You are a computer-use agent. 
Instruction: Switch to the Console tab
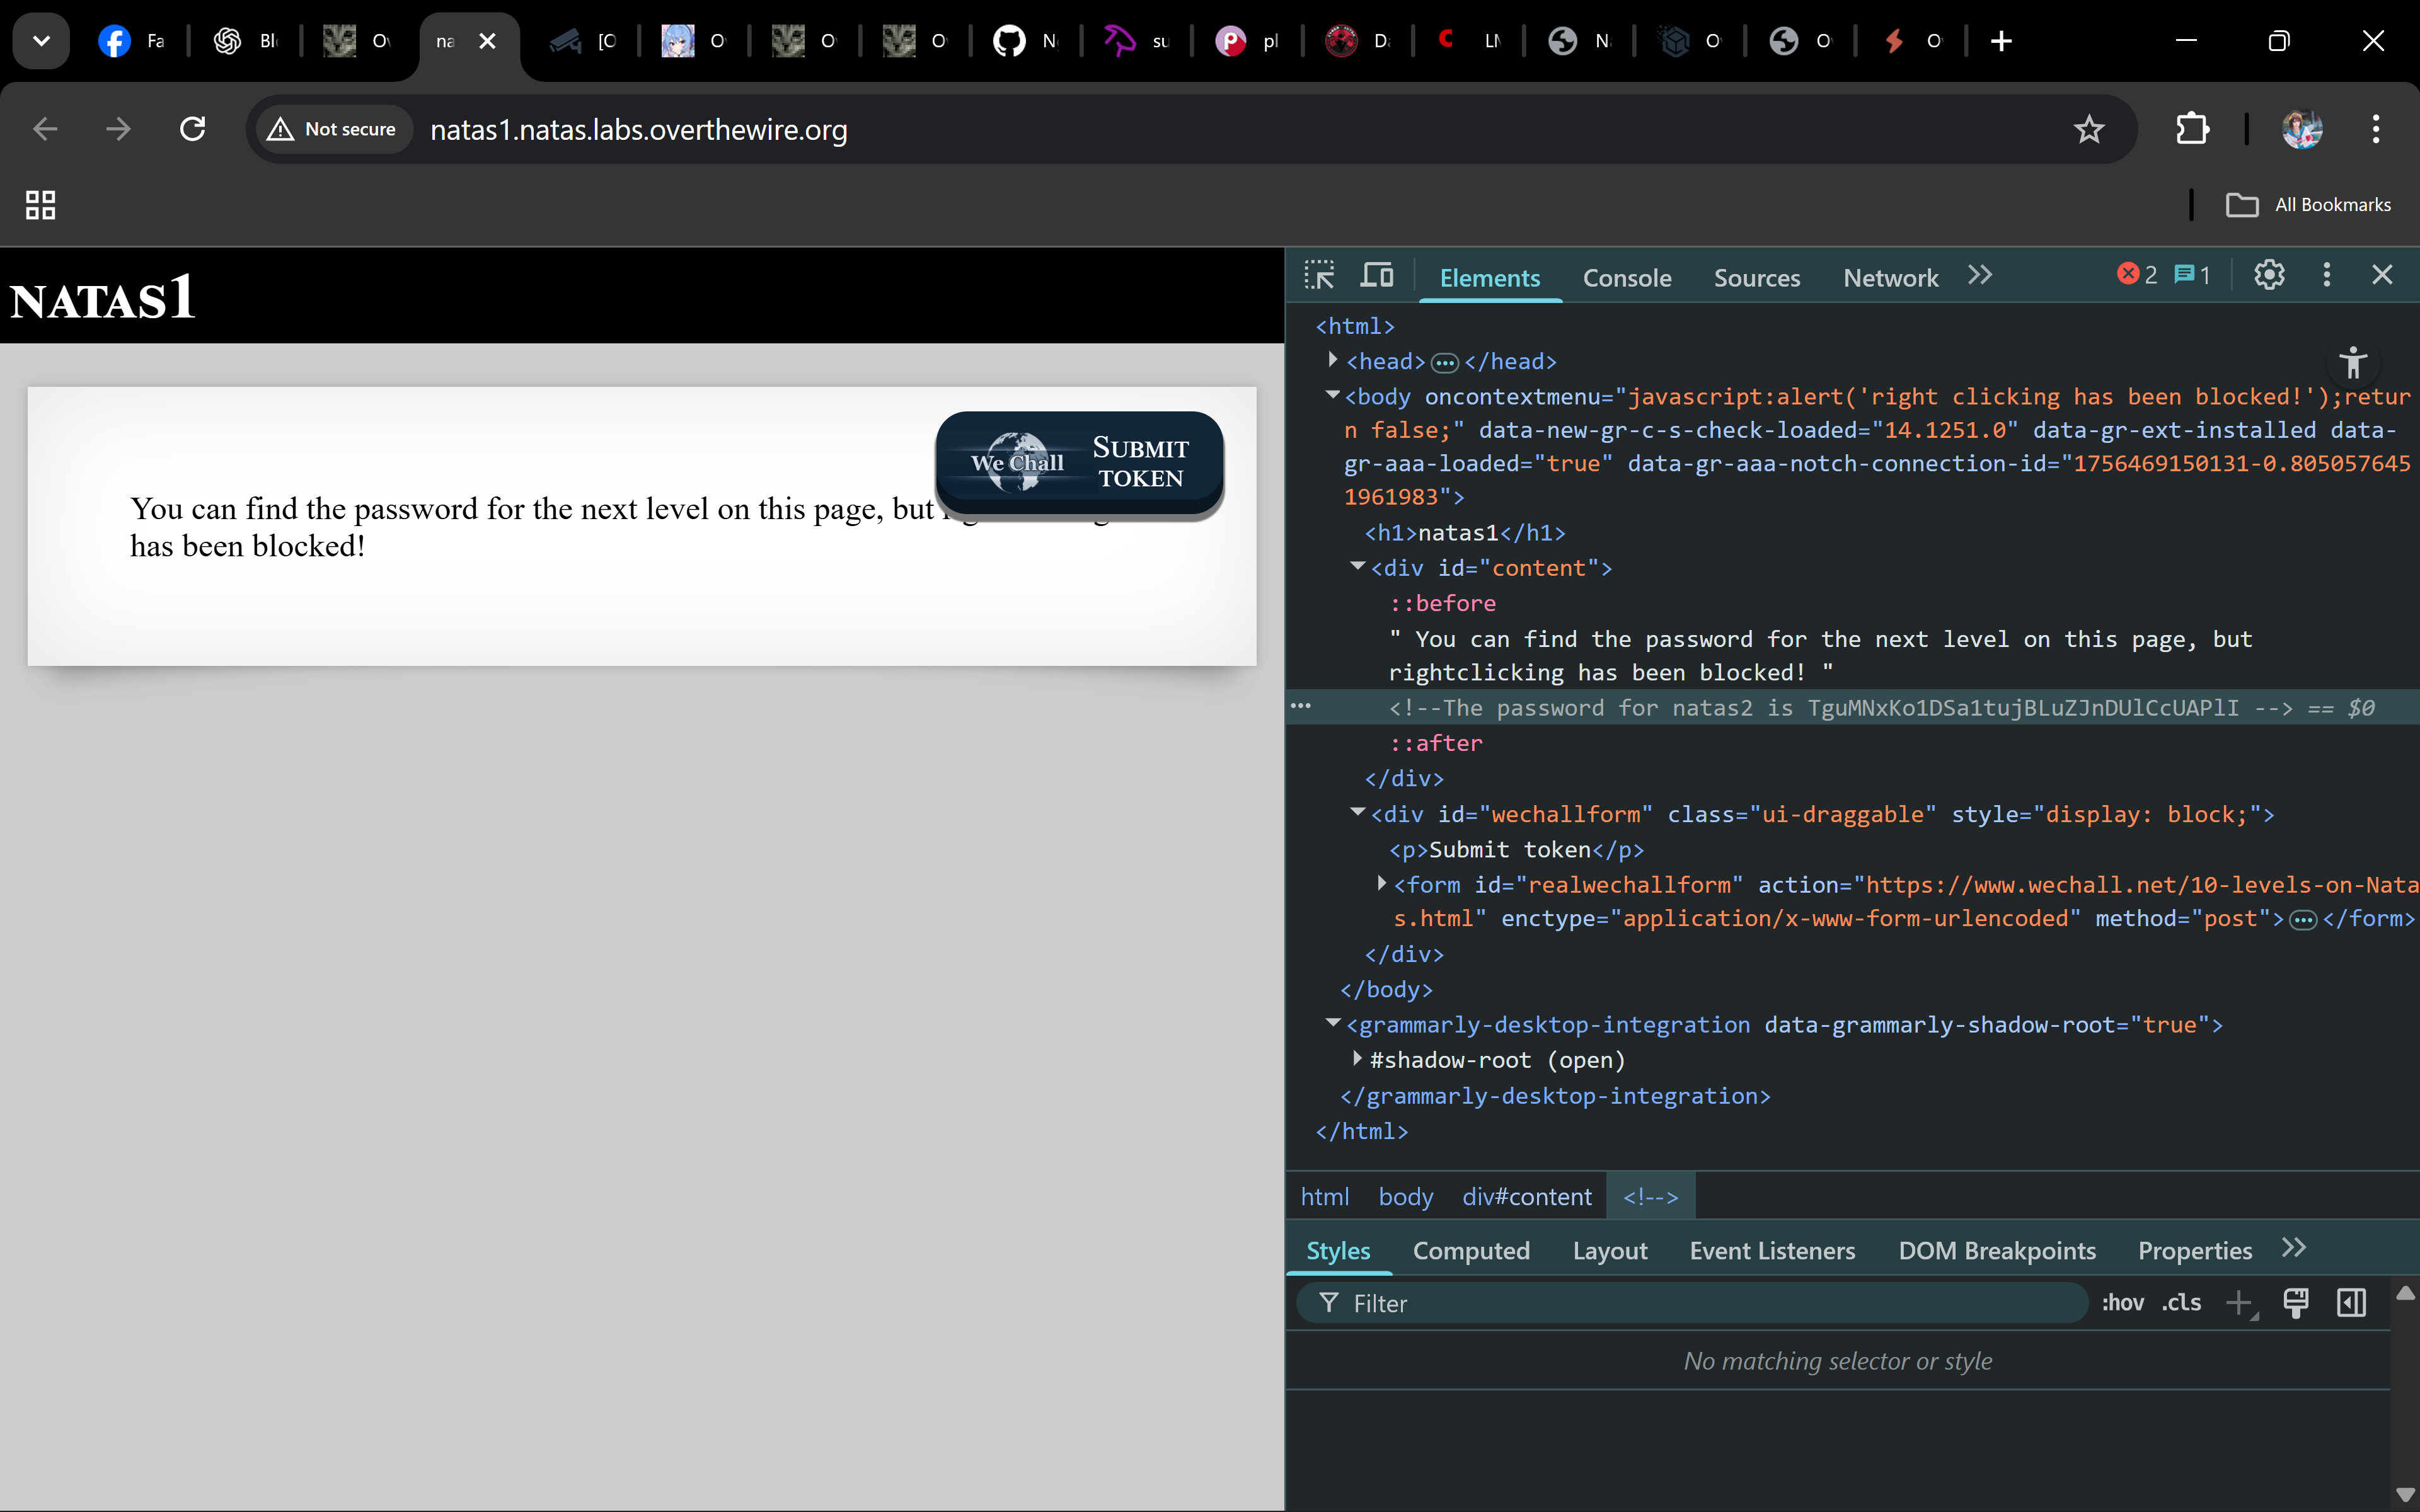click(x=1626, y=278)
